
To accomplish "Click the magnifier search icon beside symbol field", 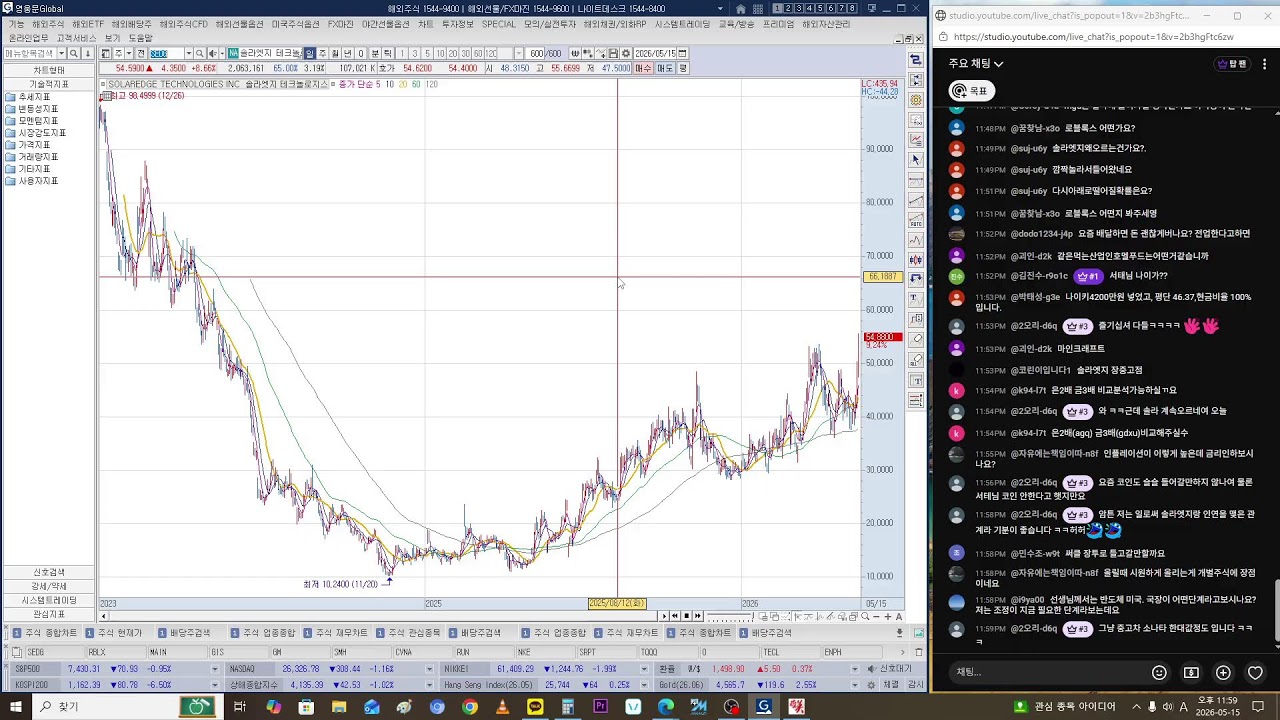I will coord(199,53).
